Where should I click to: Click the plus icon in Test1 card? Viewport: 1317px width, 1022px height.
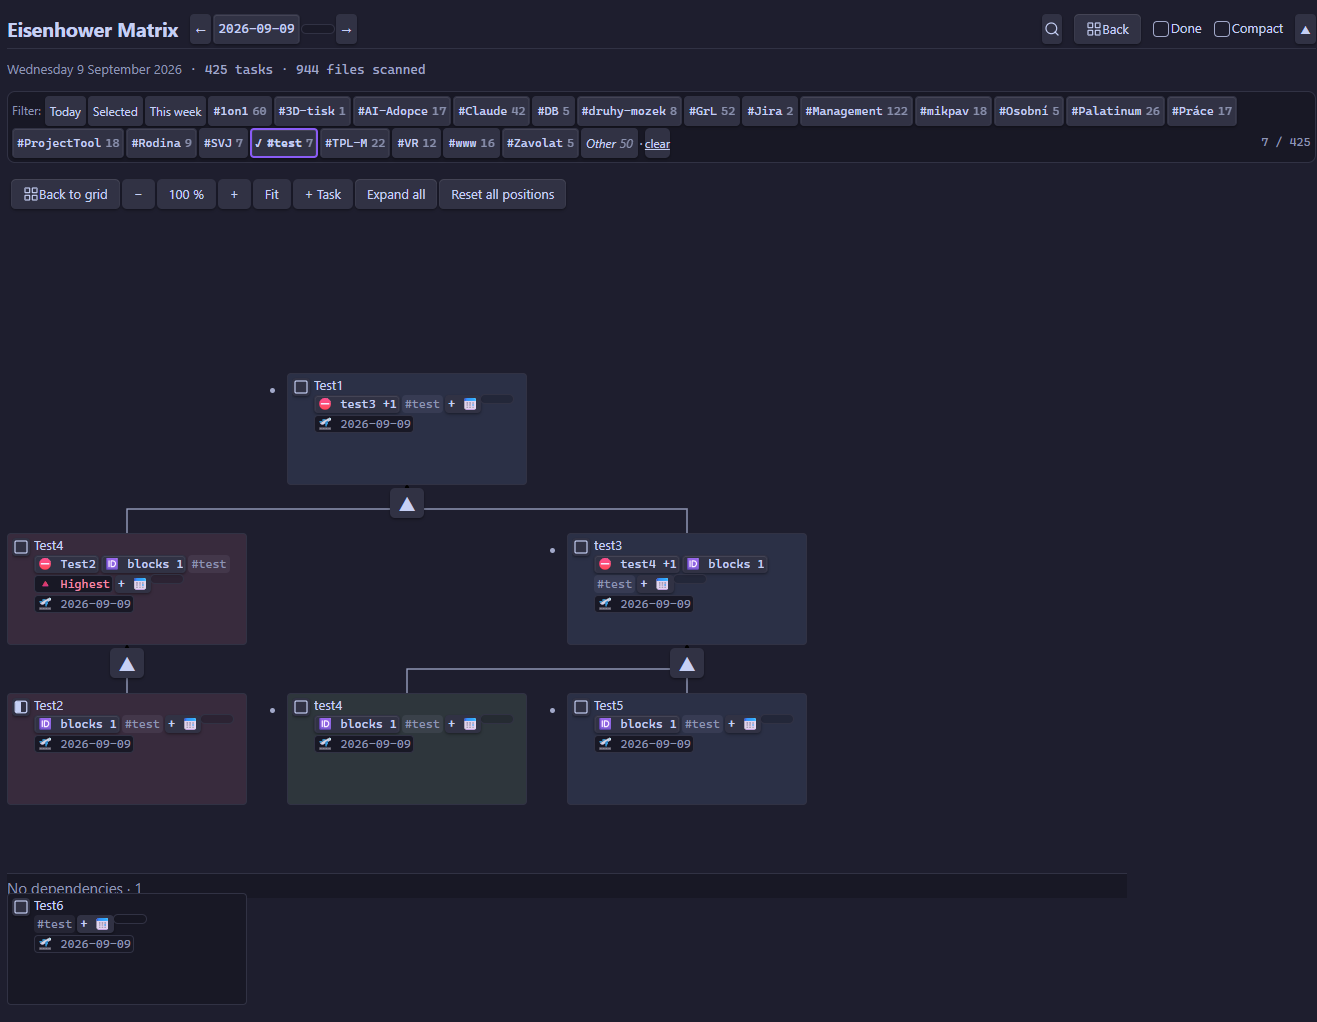[451, 404]
